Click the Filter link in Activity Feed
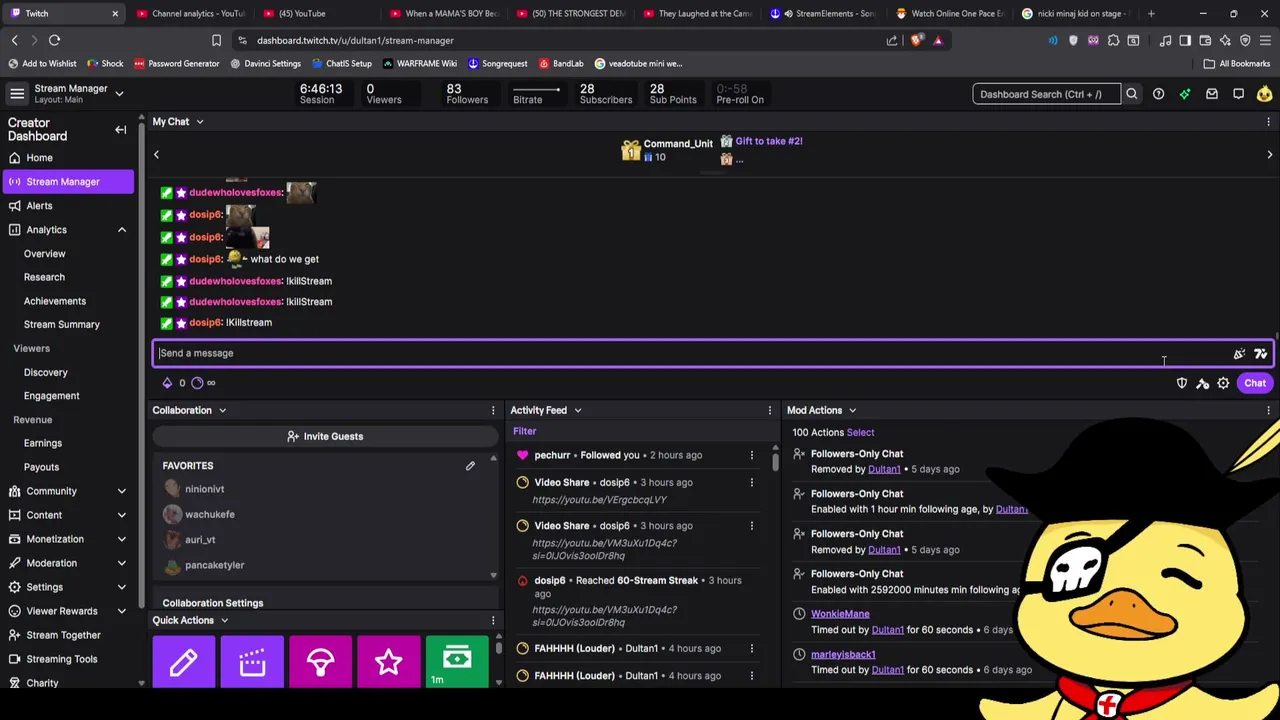1280x720 pixels. (525, 431)
